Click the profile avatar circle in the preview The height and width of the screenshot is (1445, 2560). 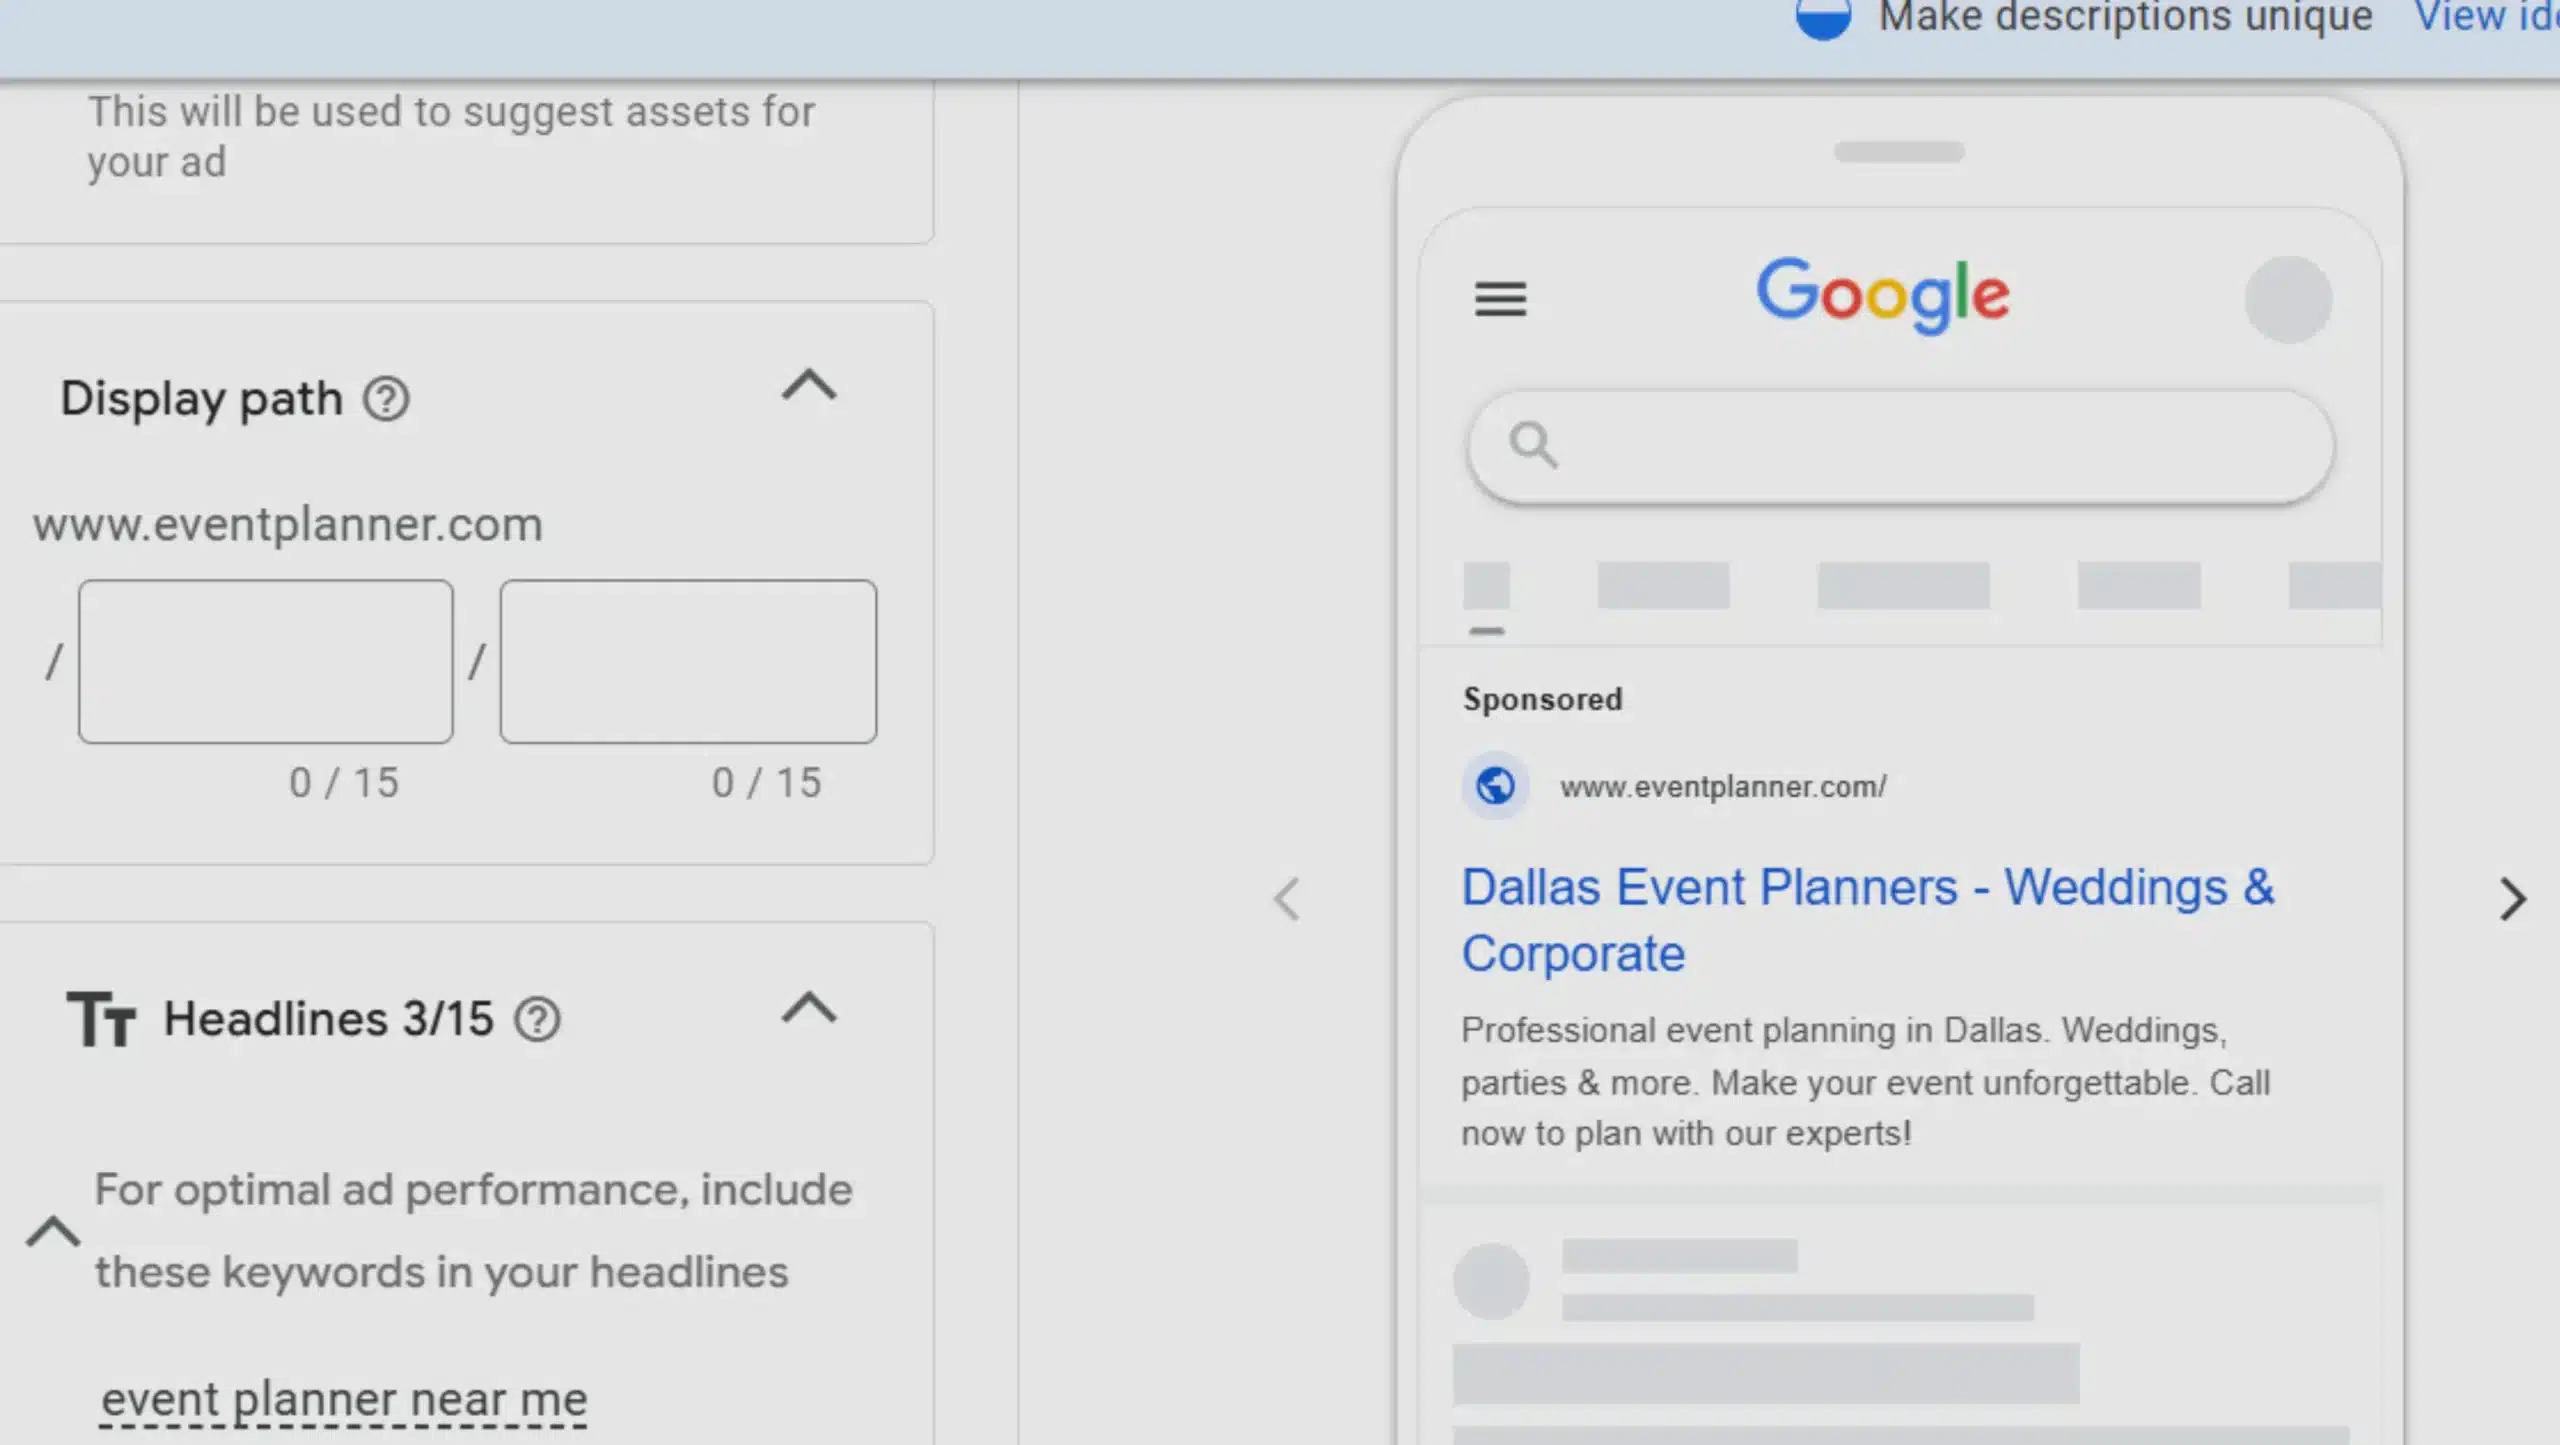click(2290, 300)
